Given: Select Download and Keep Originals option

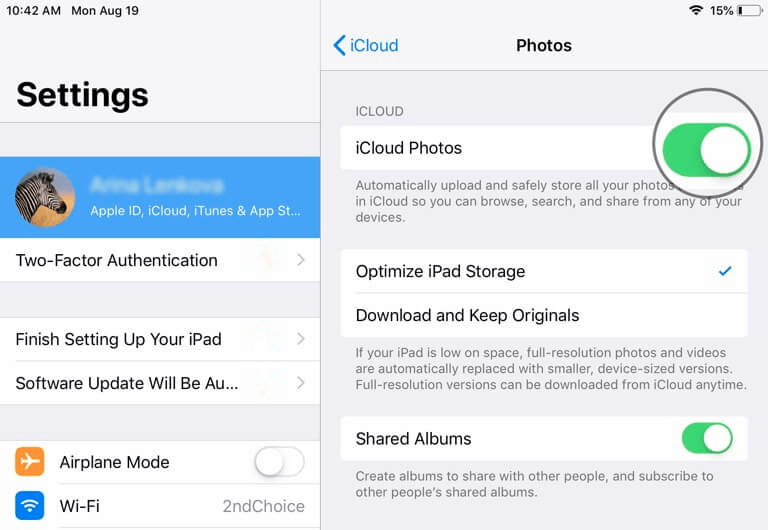Looking at the screenshot, I should pos(544,315).
